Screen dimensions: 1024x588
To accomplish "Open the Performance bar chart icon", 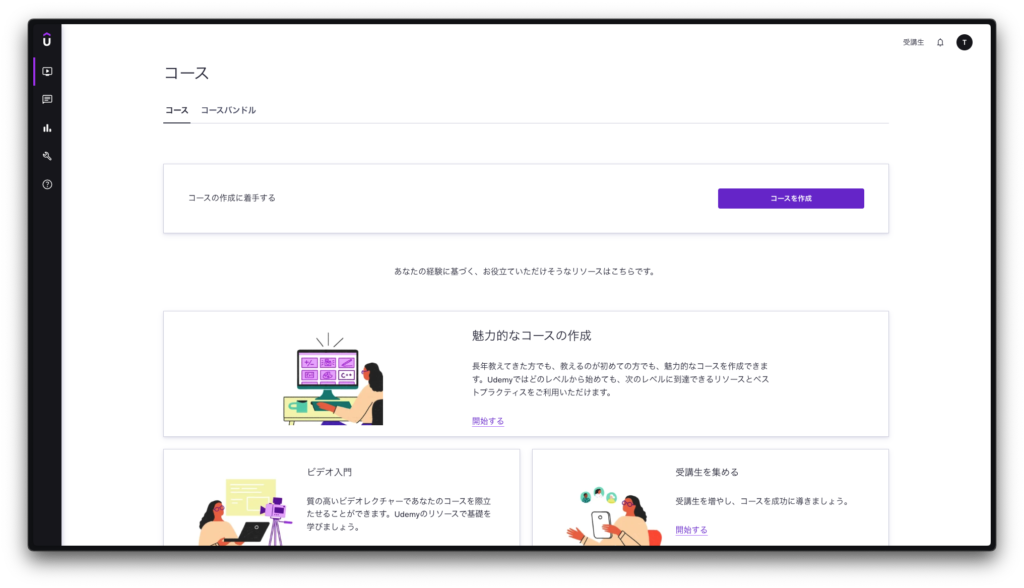I will 47,128.
